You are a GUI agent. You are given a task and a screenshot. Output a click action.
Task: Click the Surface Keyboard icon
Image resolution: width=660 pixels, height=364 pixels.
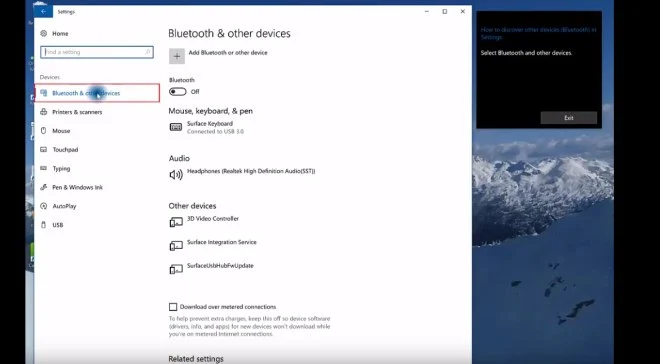[x=176, y=127]
